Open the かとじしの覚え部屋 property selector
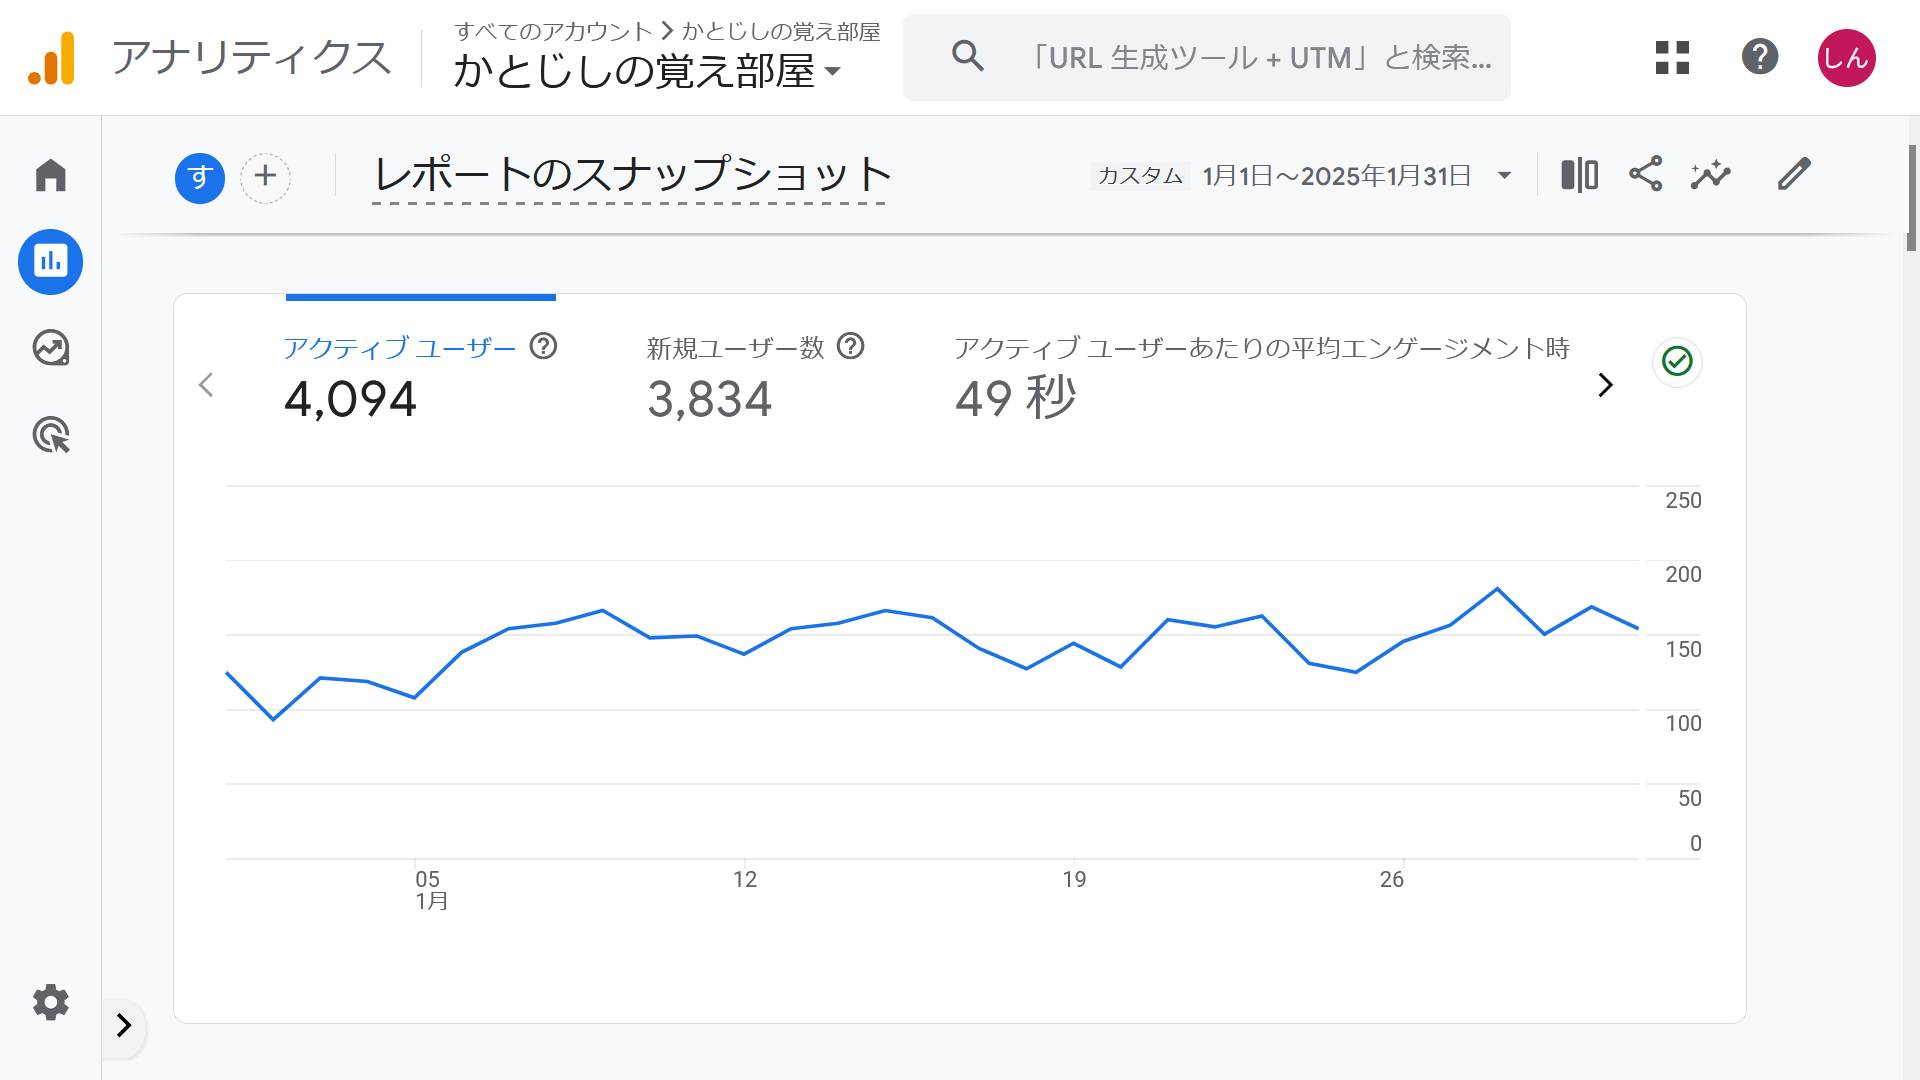1920x1080 pixels. (647, 72)
